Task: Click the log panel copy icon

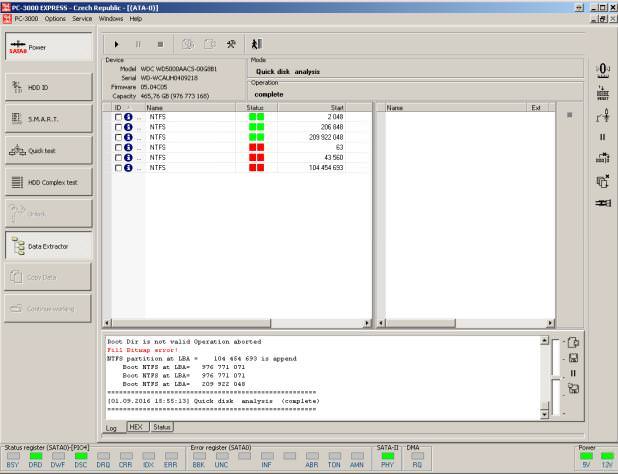Action: 573,342
